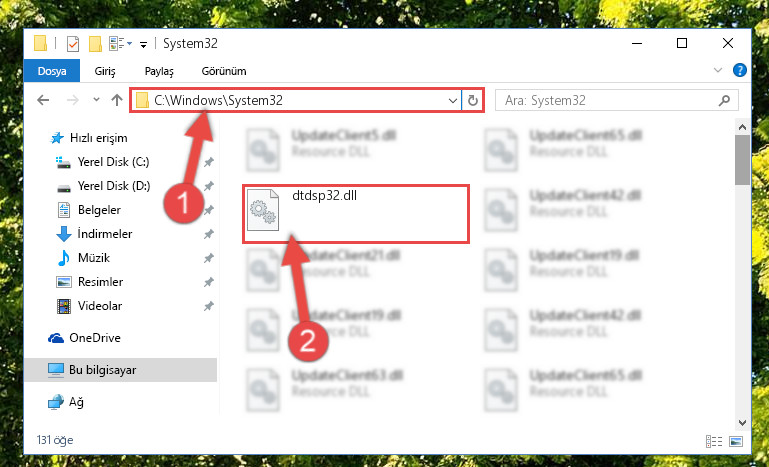Refresh the System32 folder view

[473, 101]
